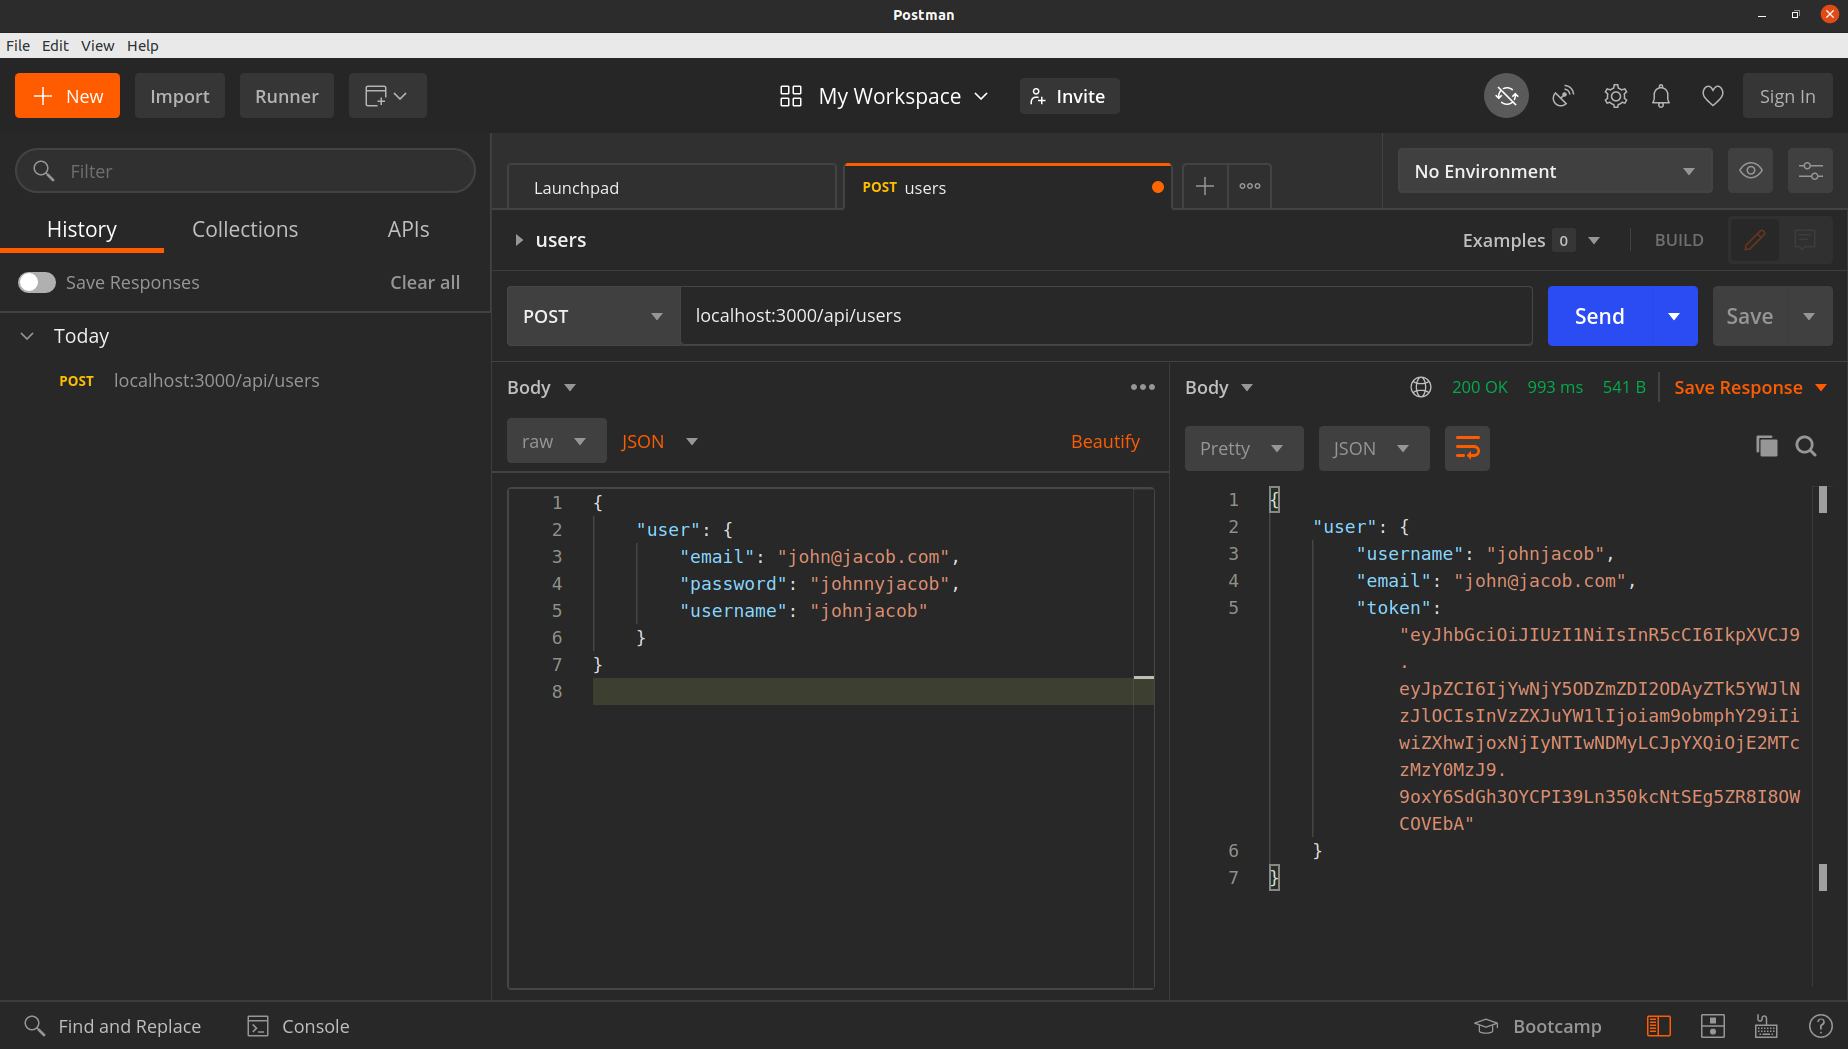Image resolution: width=1848 pixels, height=1049 pixels.
Task: Open Find and Replace
Action: (x=113, y=1026)
